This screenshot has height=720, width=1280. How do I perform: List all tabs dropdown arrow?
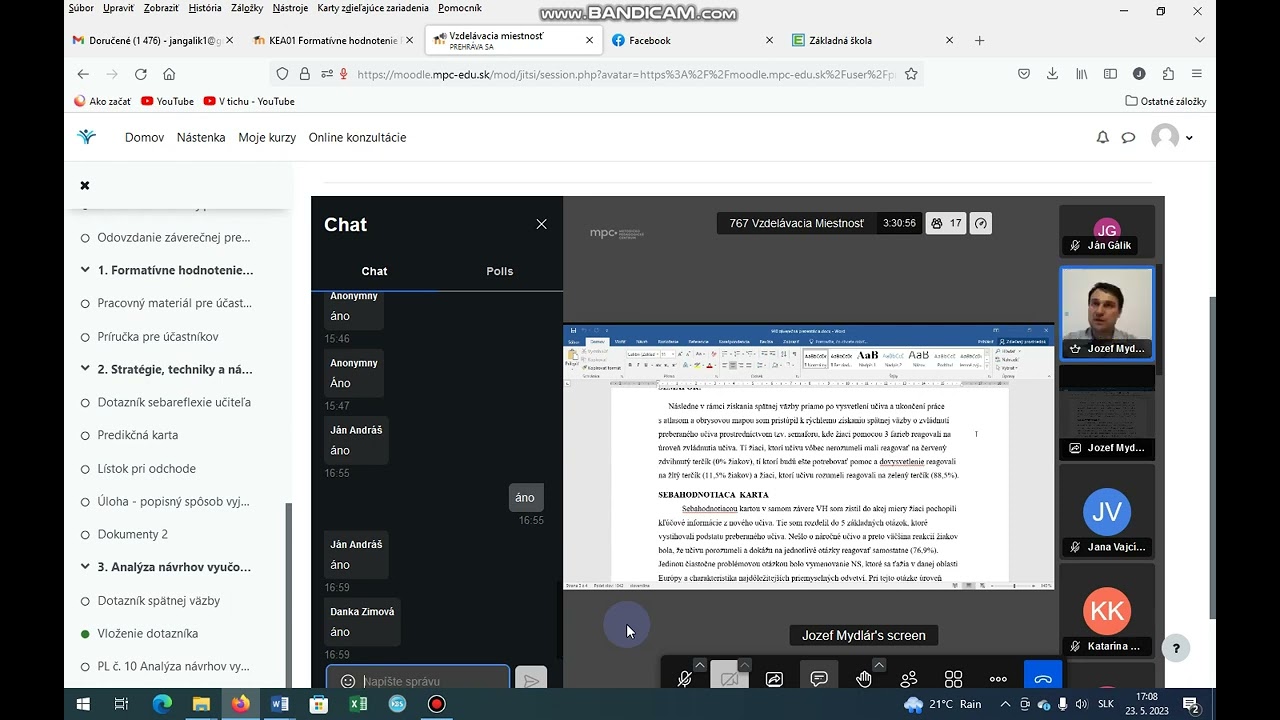click(1199, 40)
